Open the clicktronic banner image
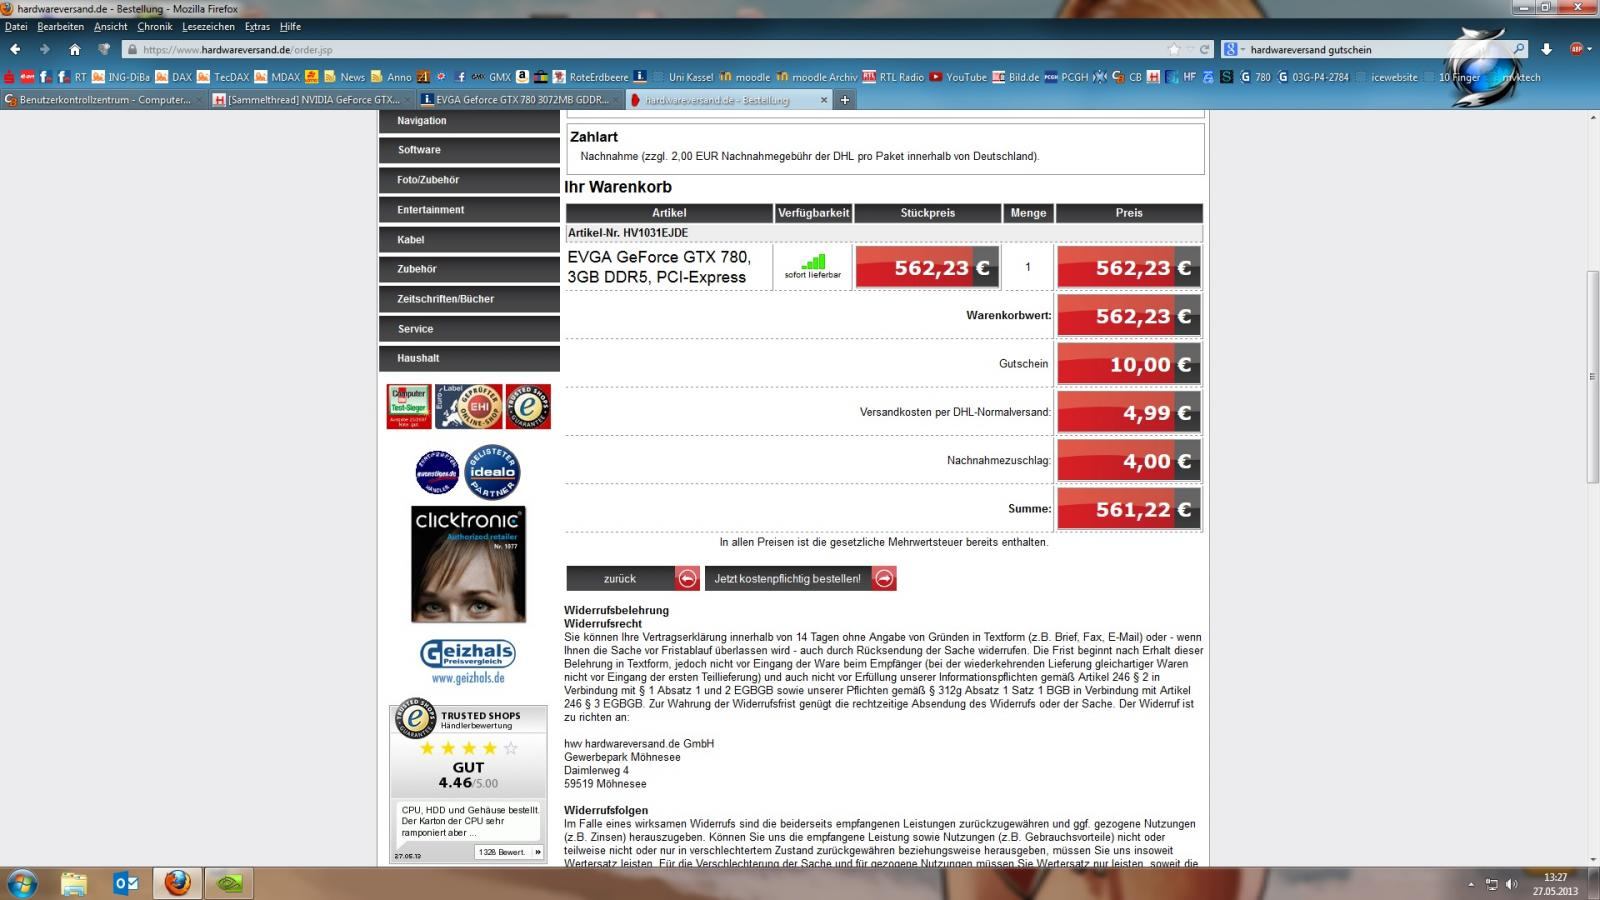Screen dimensions: 1600x900 coord(468,564)
